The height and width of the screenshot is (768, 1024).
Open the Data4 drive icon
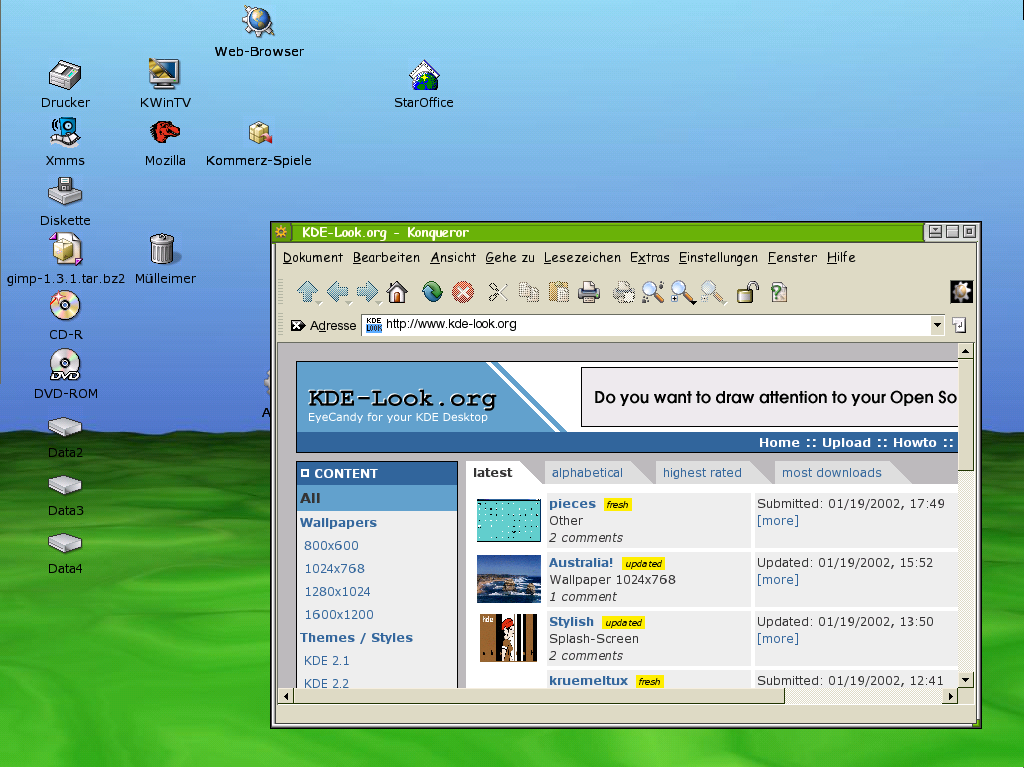click(65, 552)
